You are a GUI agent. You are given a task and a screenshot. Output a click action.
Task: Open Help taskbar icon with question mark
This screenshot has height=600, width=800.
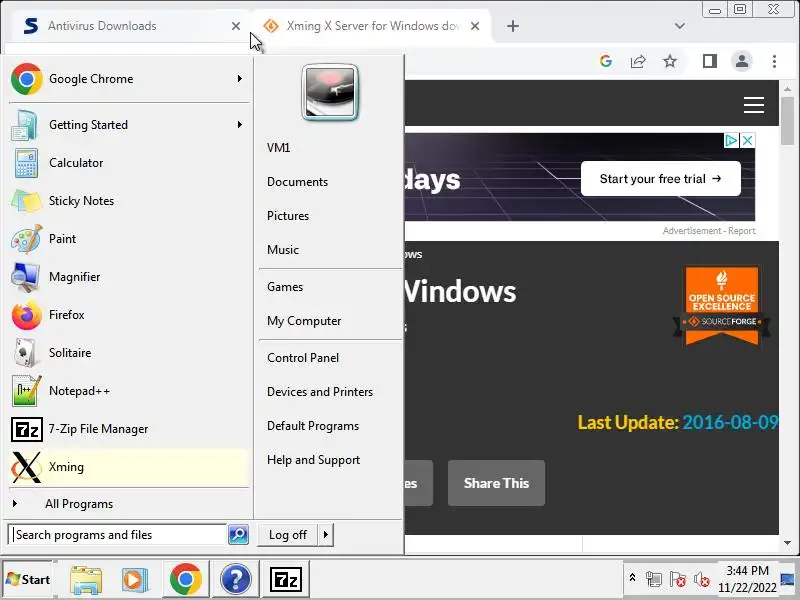235,579
